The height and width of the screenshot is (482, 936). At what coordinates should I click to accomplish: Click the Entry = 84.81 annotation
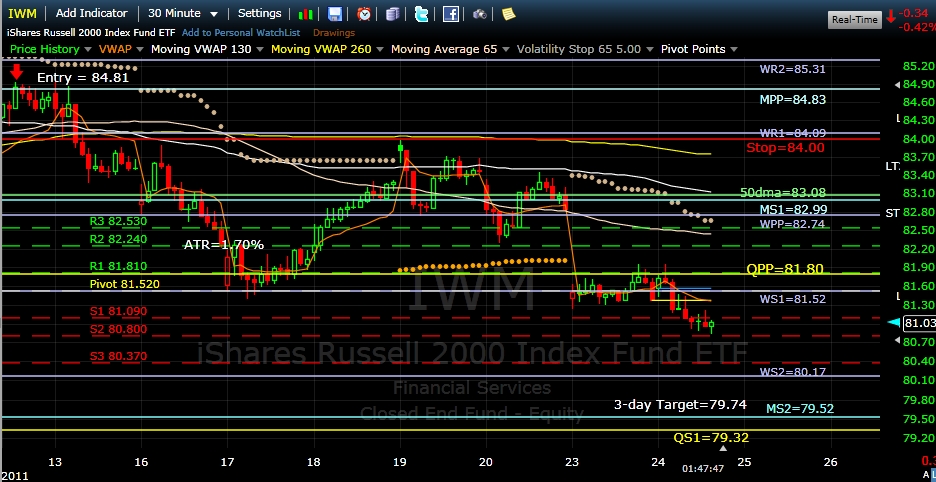82,77
